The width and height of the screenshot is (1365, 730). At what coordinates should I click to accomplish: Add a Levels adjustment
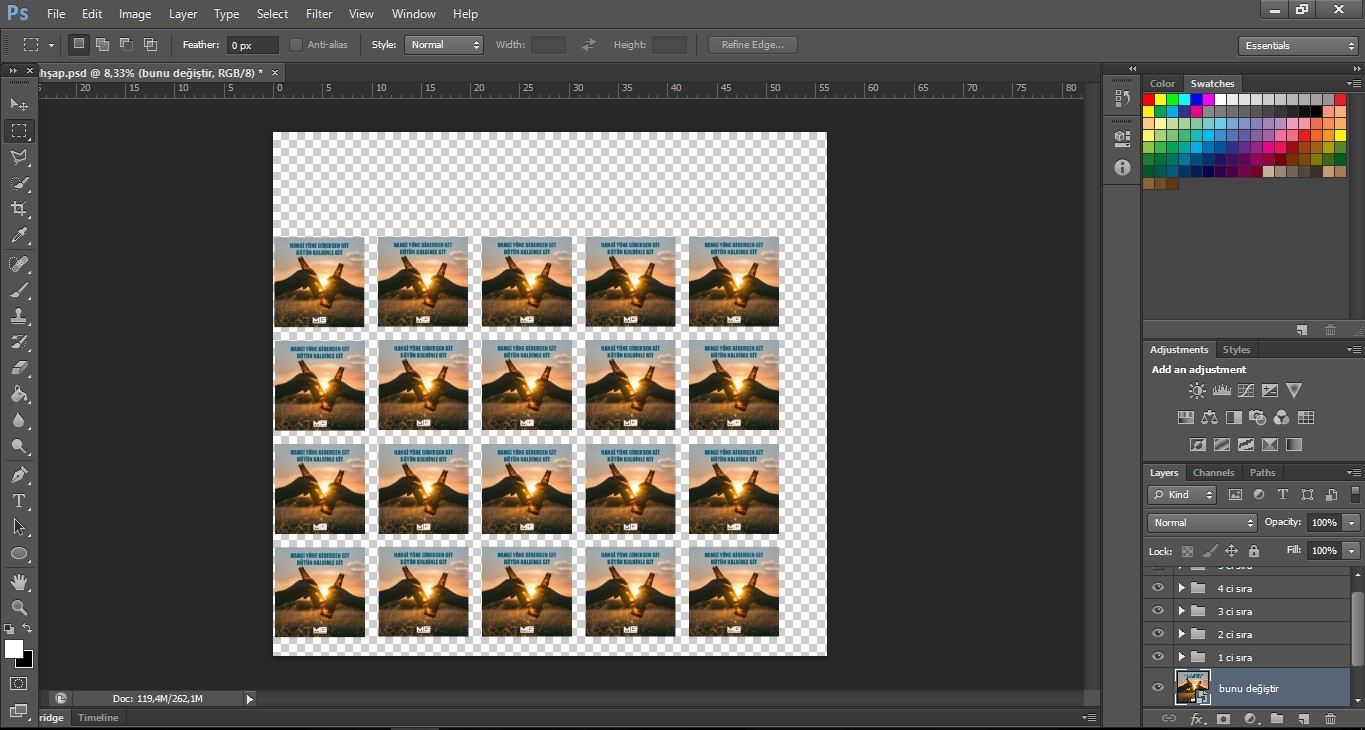(1221, 391)
